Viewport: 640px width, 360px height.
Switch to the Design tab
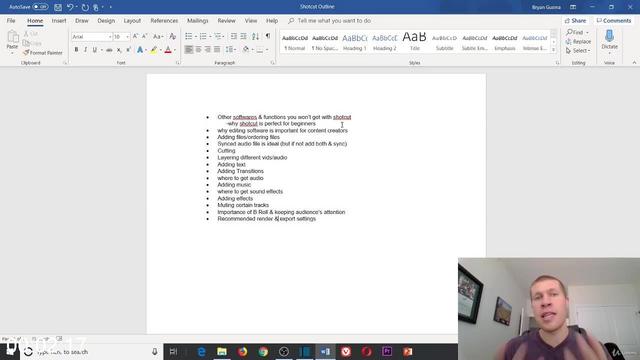pyautogui.click(x=106, y=21)
